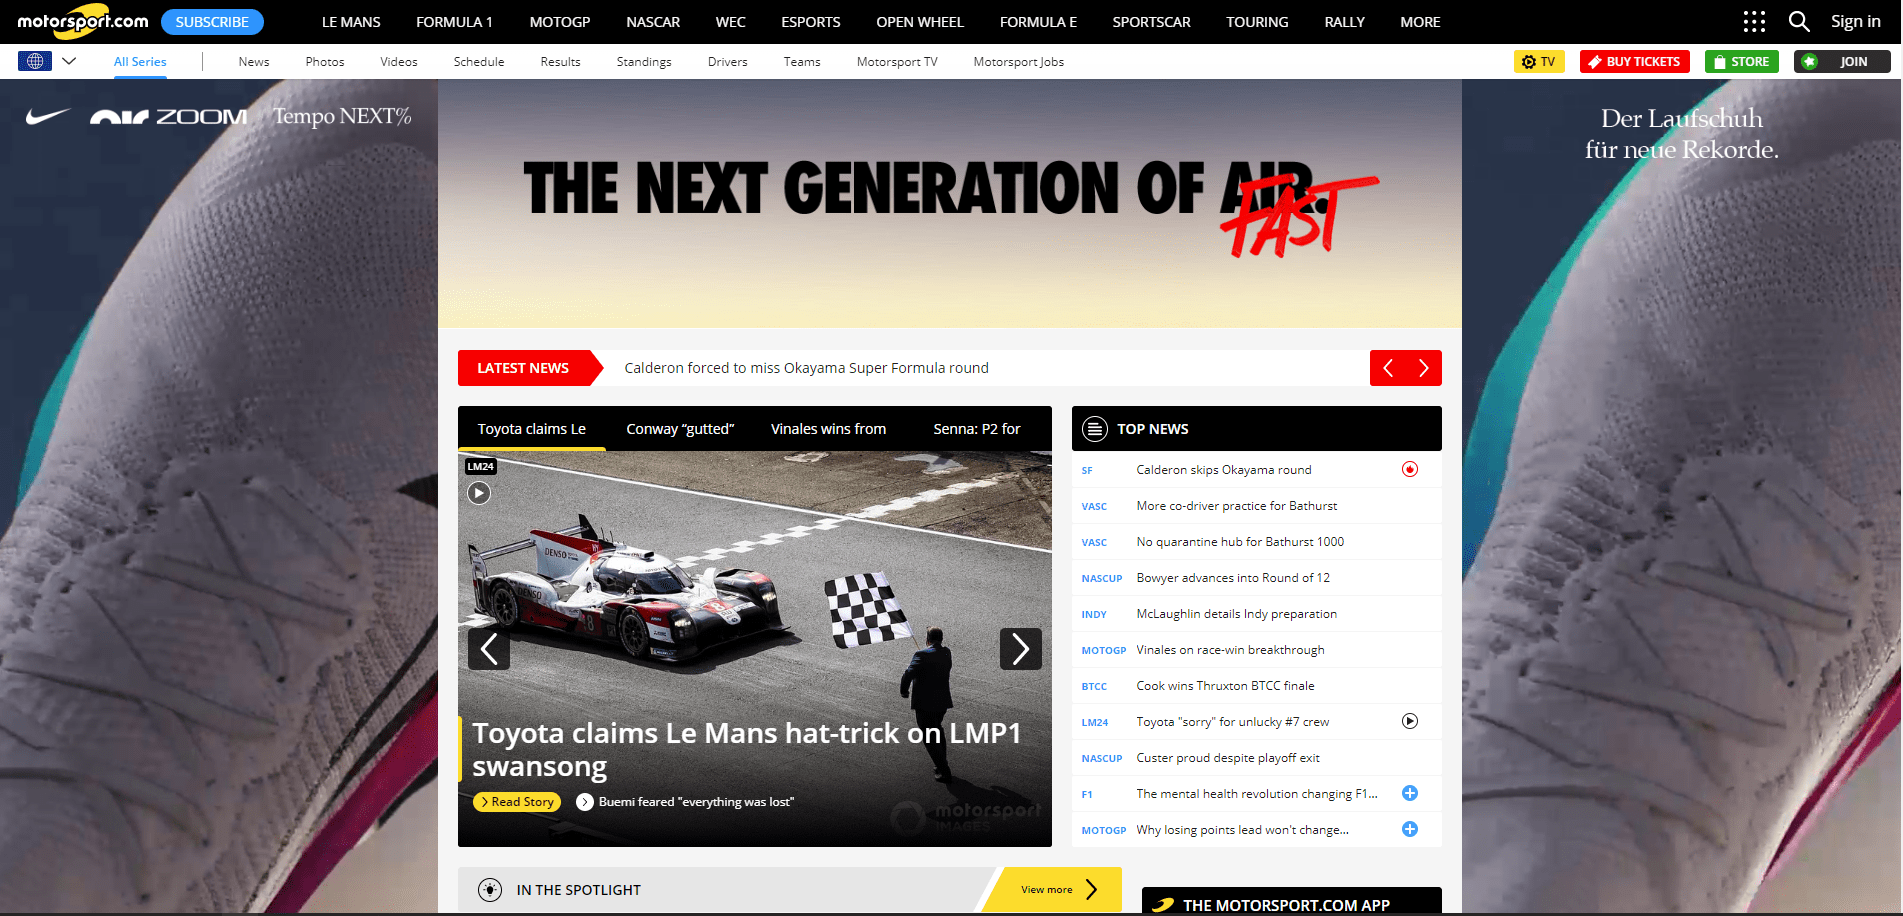This screenshot has width=1903, height=916.
Task: Open McLaughlin details Indy preparation
Action: (1236, 614)
